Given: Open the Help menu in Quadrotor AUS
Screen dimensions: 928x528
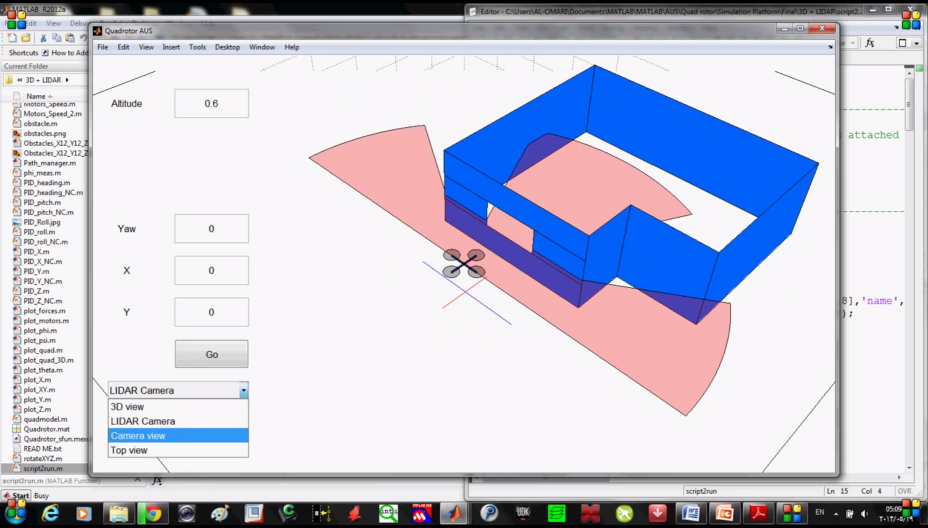Looking at the screenshot, I should pos(292,47).
